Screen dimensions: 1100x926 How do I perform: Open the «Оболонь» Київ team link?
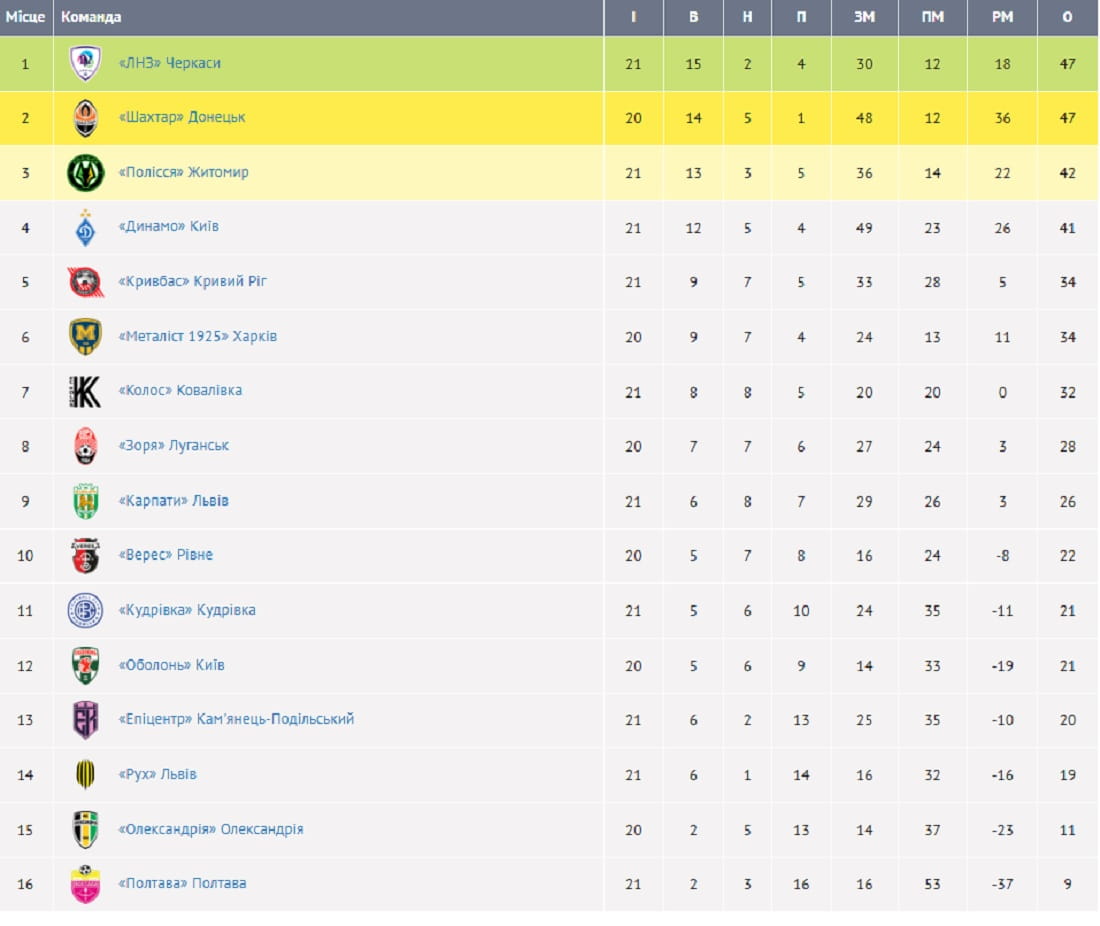click(x=171, y=665)
